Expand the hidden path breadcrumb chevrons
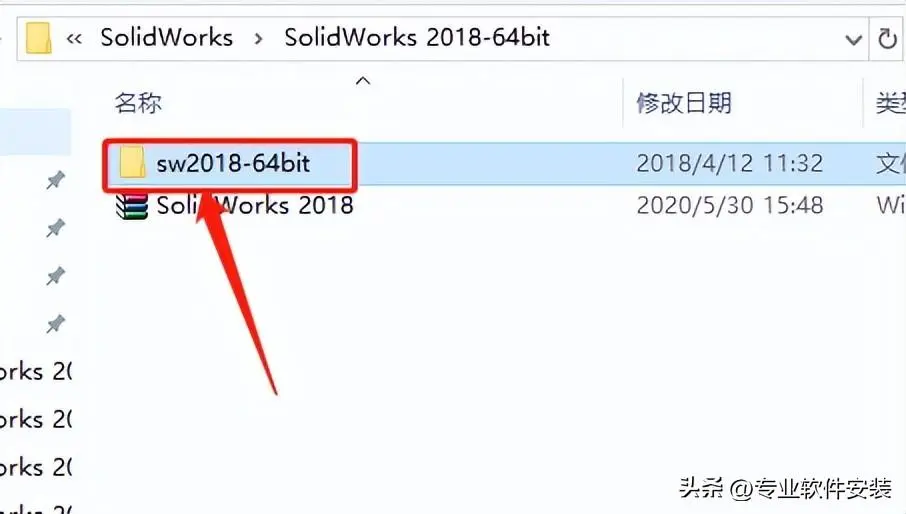This screenshot has width=906, height=514. [x=74, y=39]
